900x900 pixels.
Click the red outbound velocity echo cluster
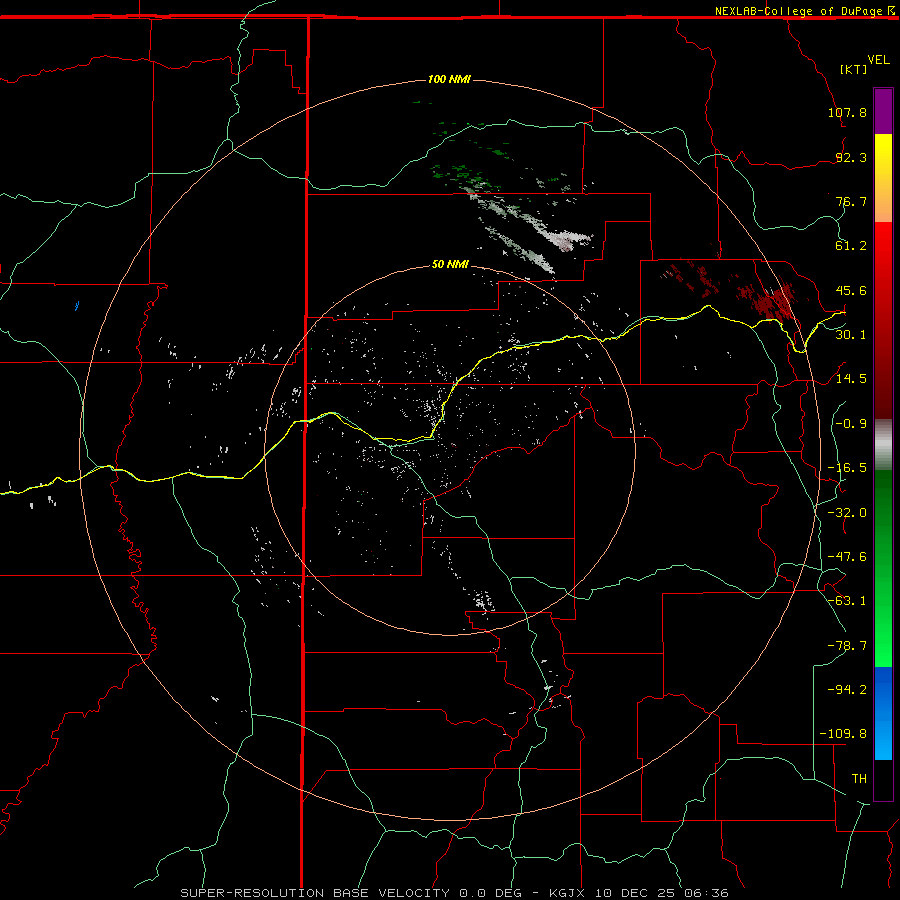[772, 301]
